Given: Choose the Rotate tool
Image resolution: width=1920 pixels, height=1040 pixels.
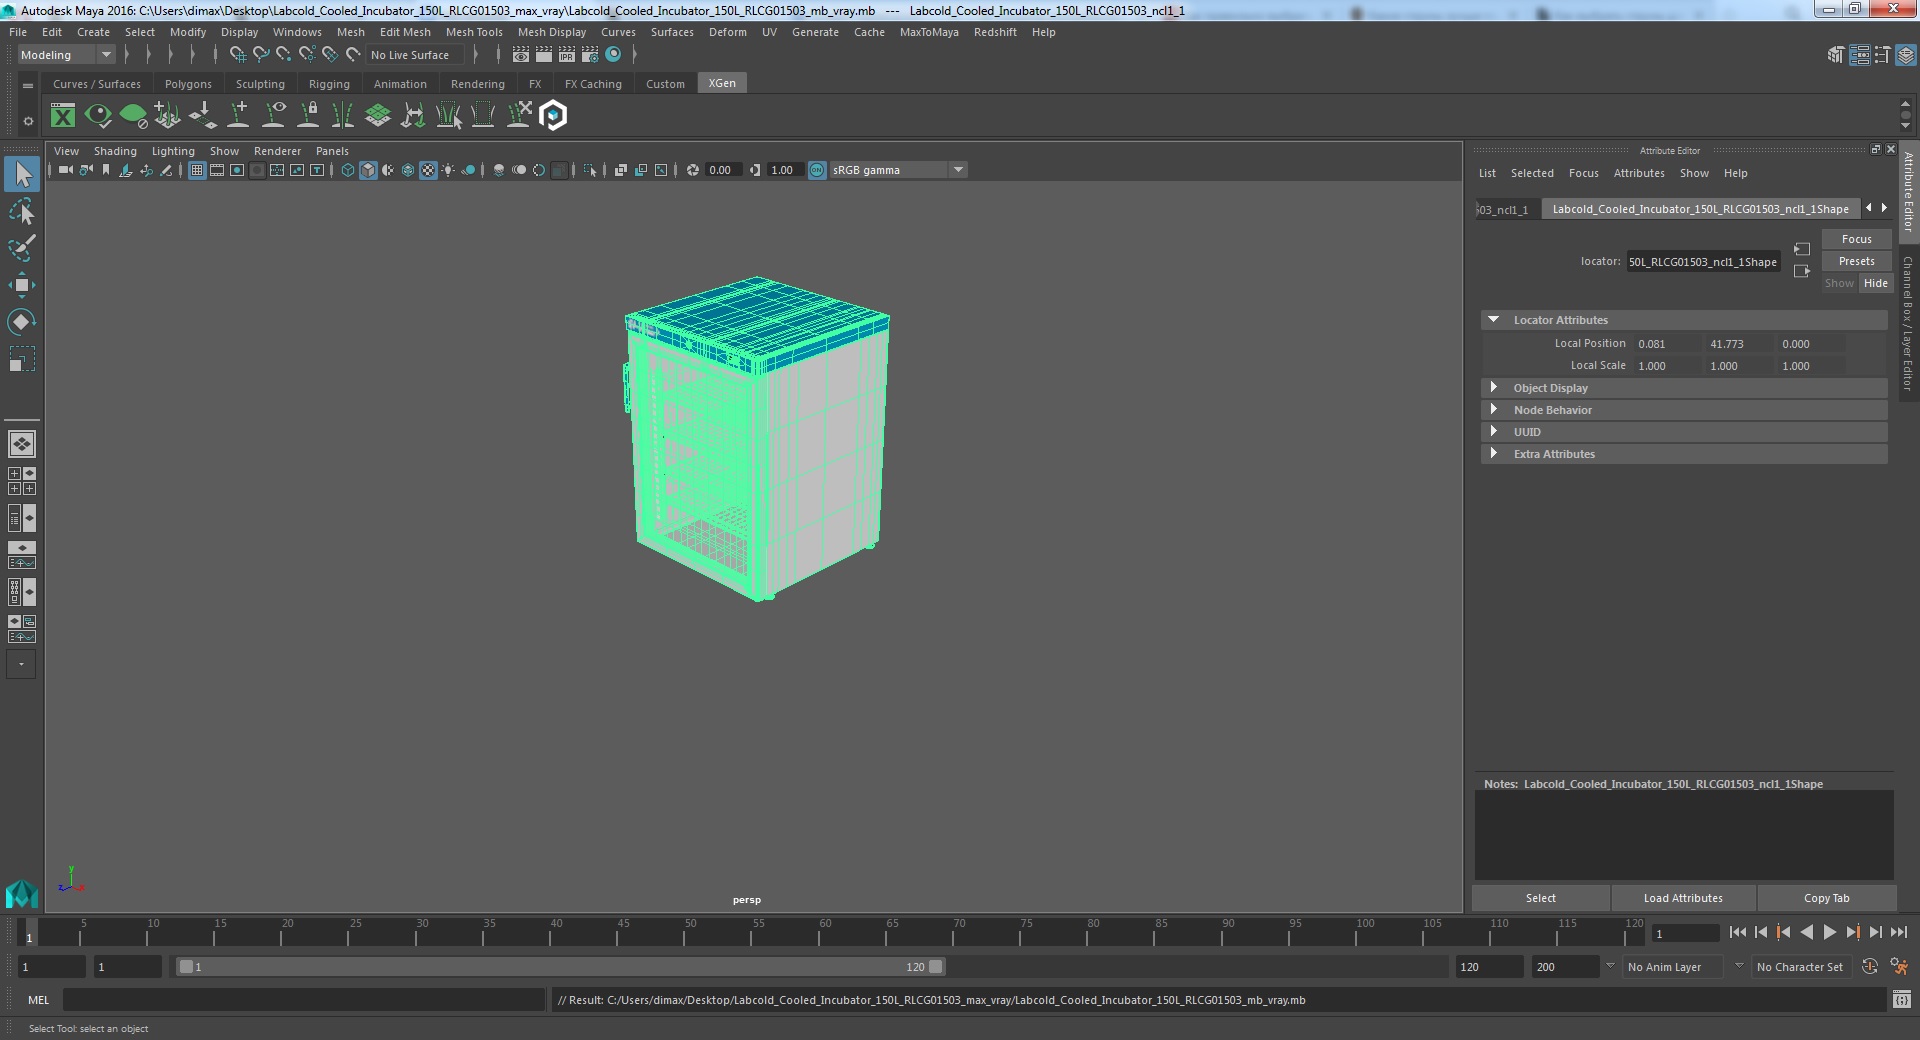Looking at the screenshot, I should [x=22, y=321].
